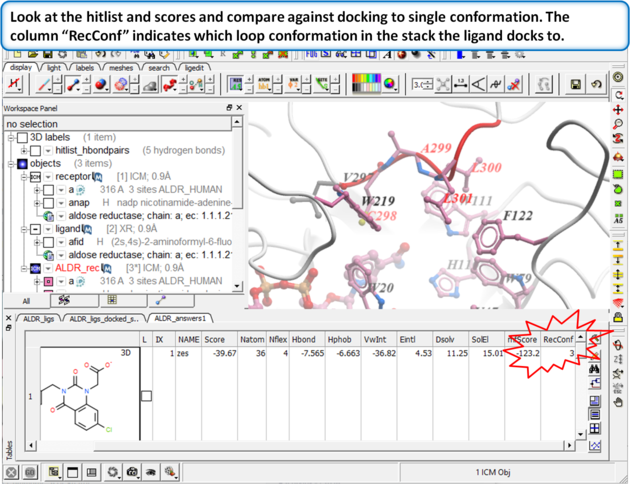
Task: Click the All selection filter button
Action: pos(26,299)
